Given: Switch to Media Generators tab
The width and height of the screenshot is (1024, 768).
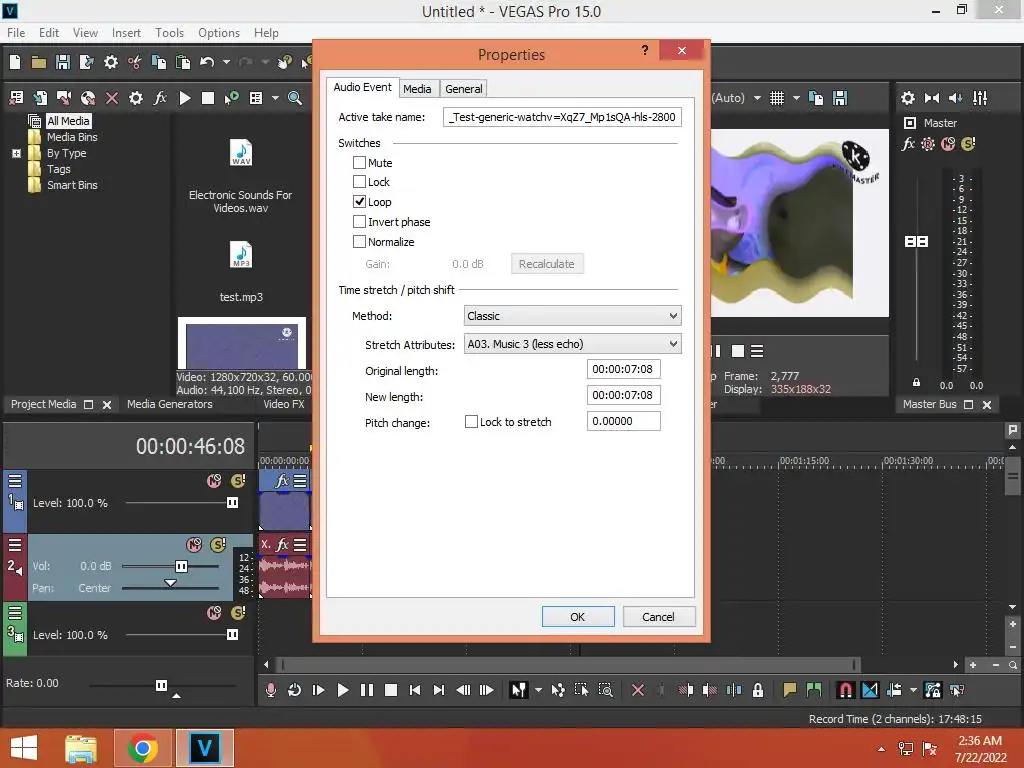Looking at the screenshot, I should (170, 404).
